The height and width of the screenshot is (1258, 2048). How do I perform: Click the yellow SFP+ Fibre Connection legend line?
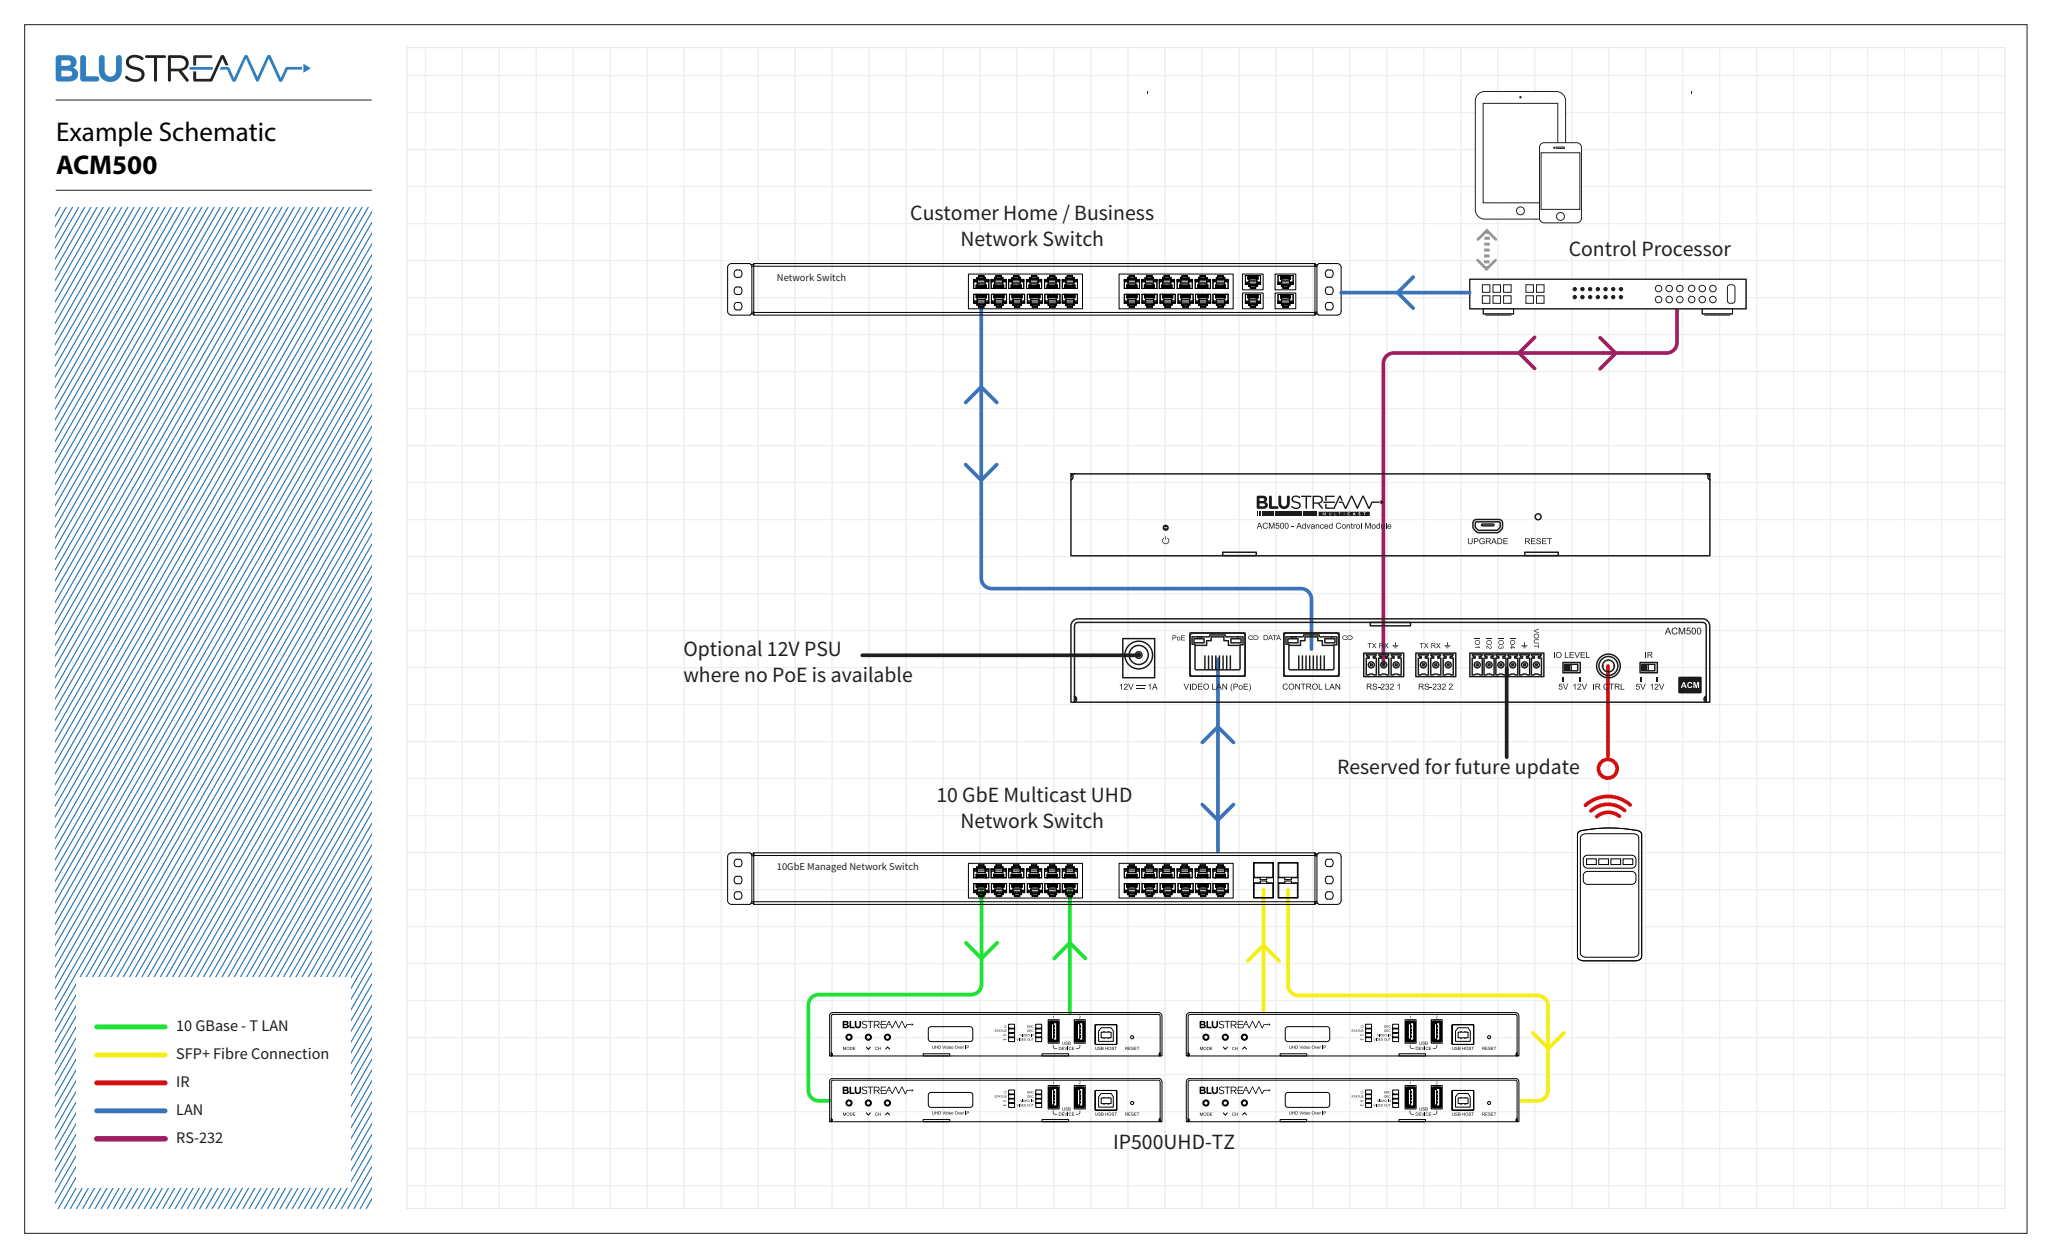coord(130,1054)
